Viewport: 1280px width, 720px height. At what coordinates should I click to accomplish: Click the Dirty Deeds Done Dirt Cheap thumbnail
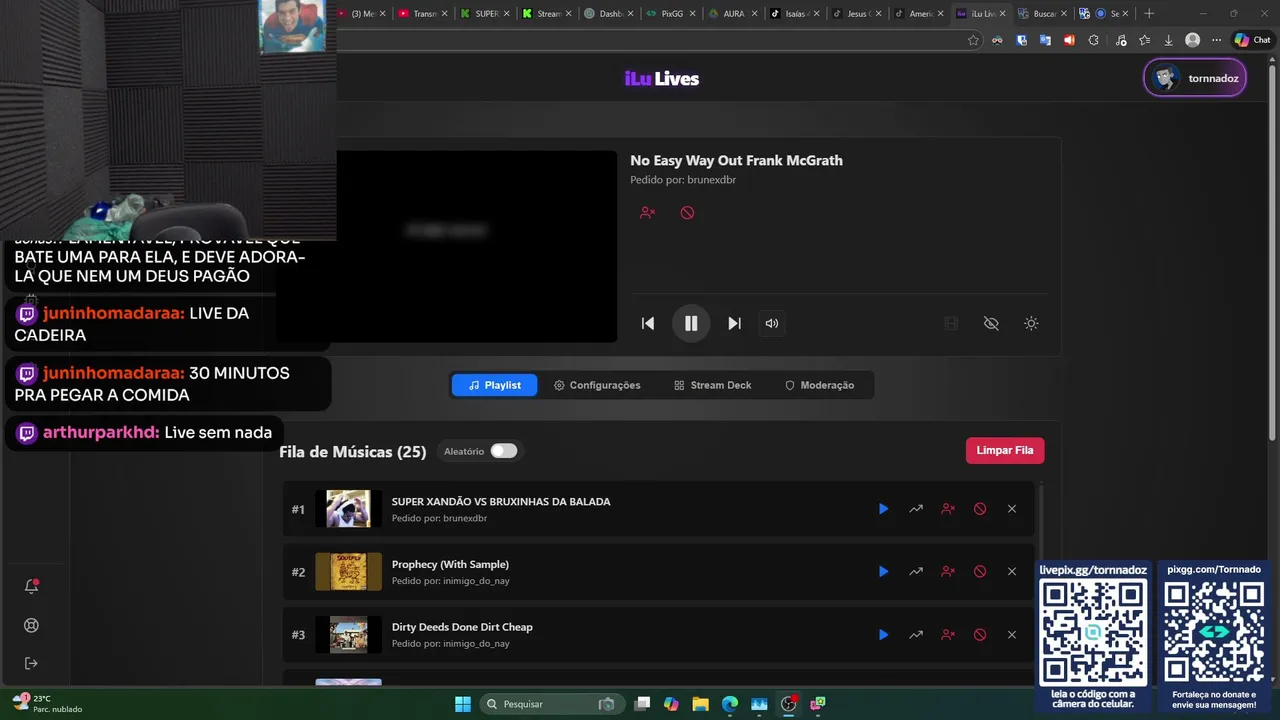pyautogui.click(x=348, y=635)
